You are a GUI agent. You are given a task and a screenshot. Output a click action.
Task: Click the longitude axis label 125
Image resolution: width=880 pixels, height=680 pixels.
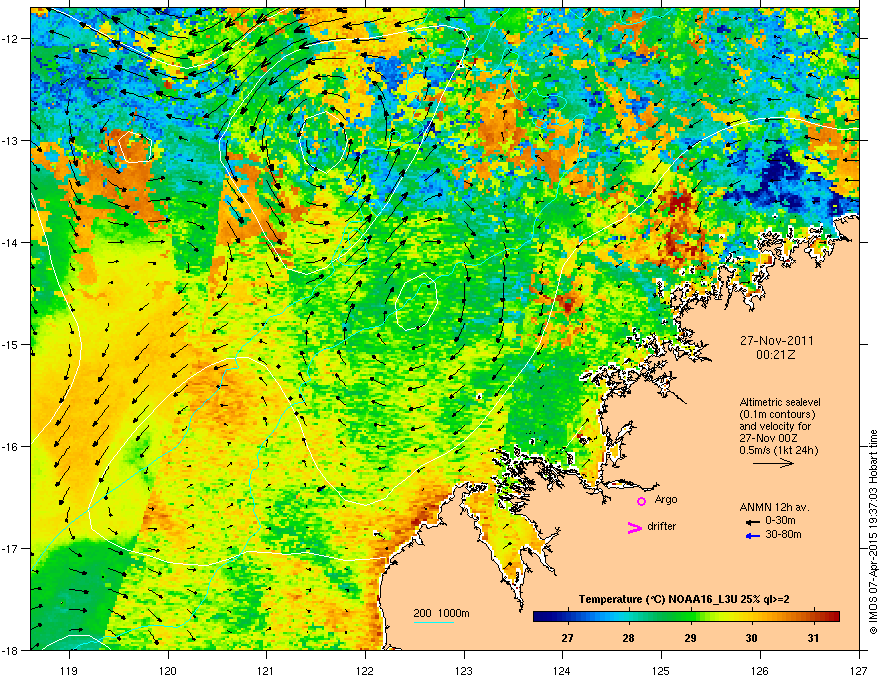(x=661, y=670)
